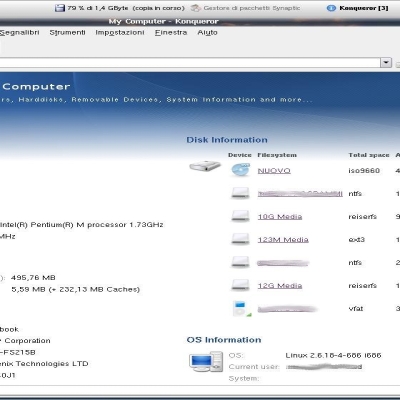Click the floppy icon of the copy task
400x400 pixels.
[x=60, y=8]
